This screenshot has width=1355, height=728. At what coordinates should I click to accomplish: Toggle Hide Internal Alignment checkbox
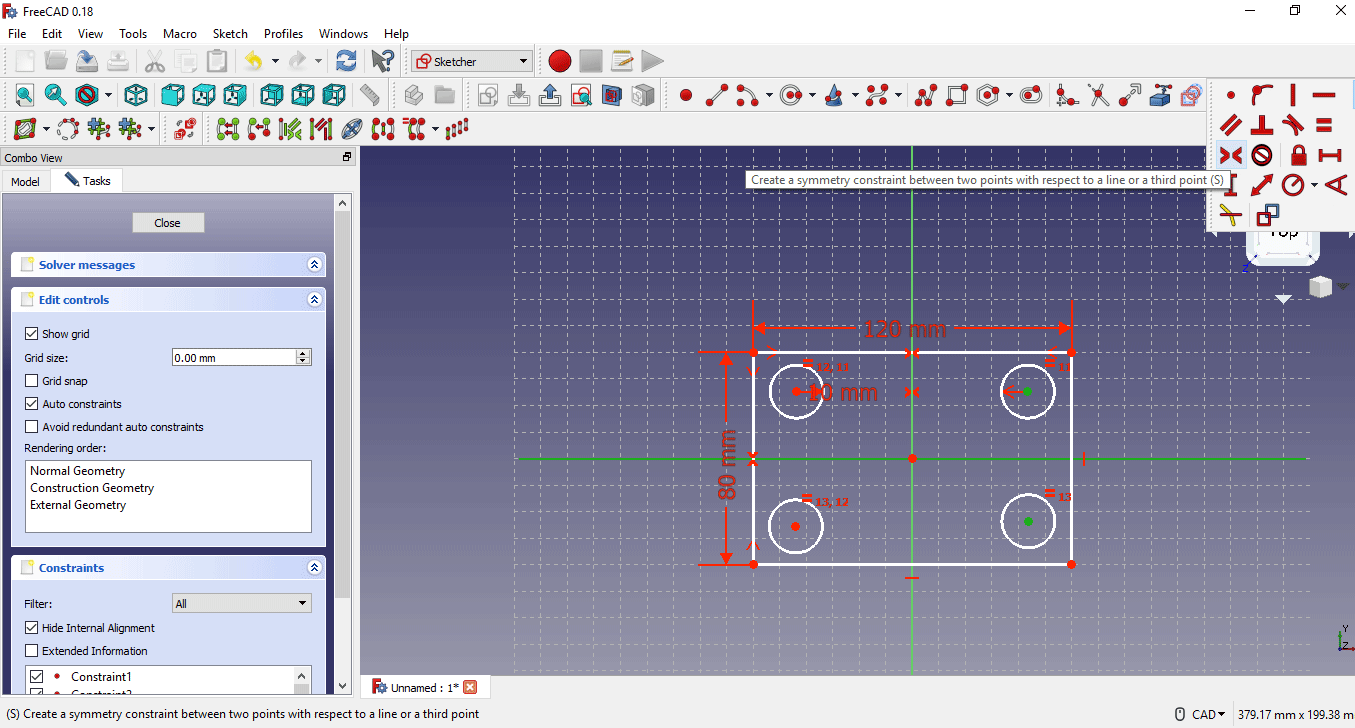click(31, 628)
